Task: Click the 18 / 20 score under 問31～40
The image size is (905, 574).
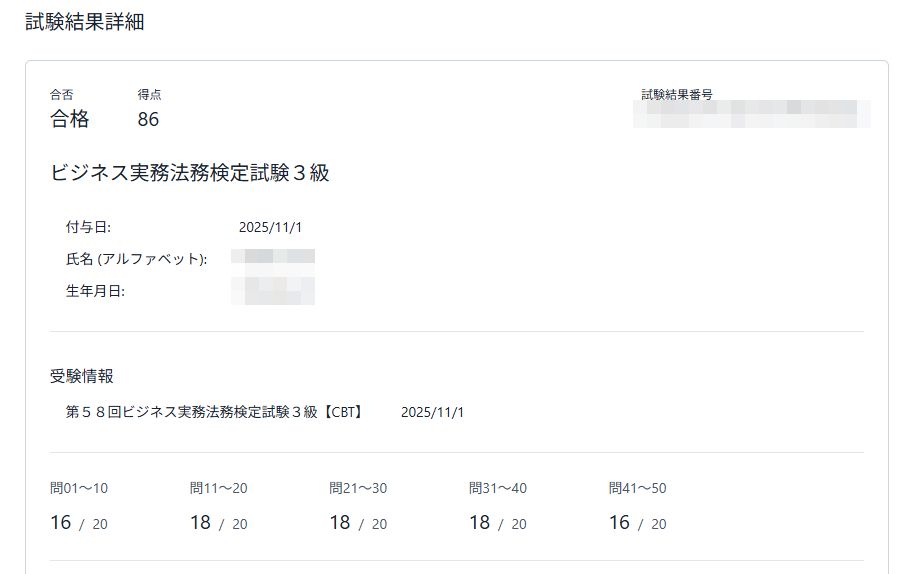Action: (498, 523)
